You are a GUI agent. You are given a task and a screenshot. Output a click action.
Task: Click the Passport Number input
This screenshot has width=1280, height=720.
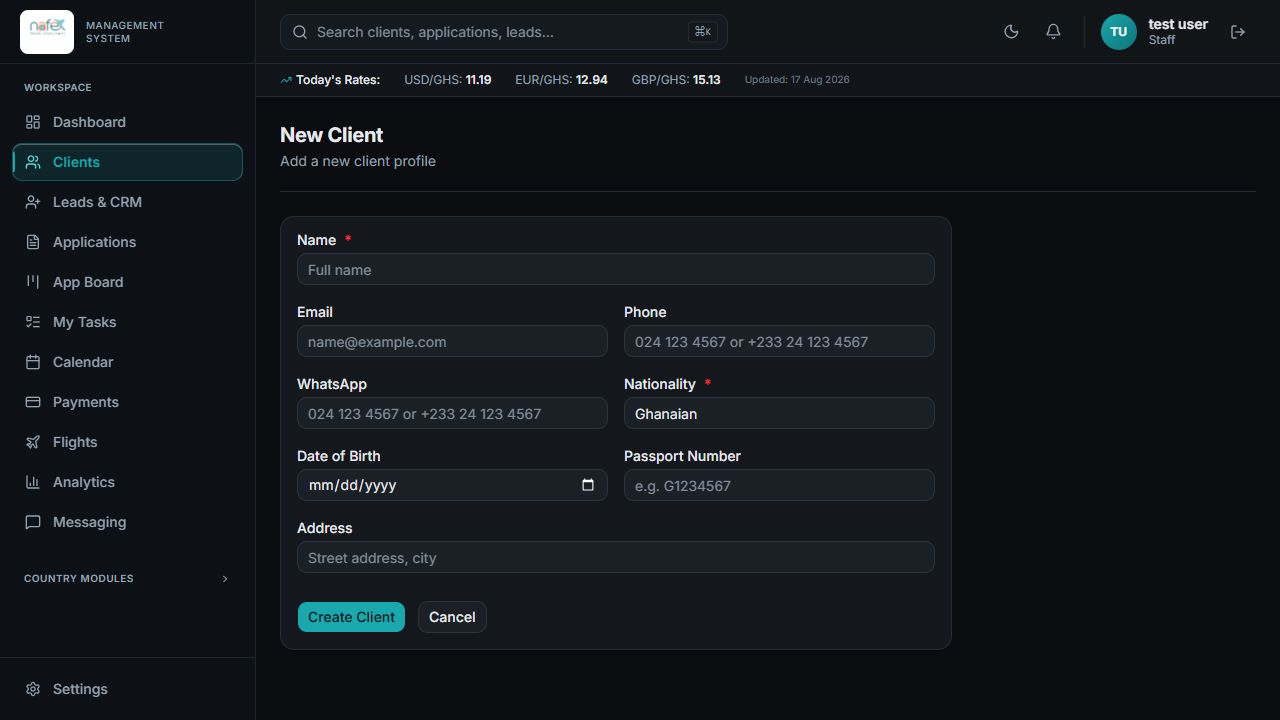point(779,485)
